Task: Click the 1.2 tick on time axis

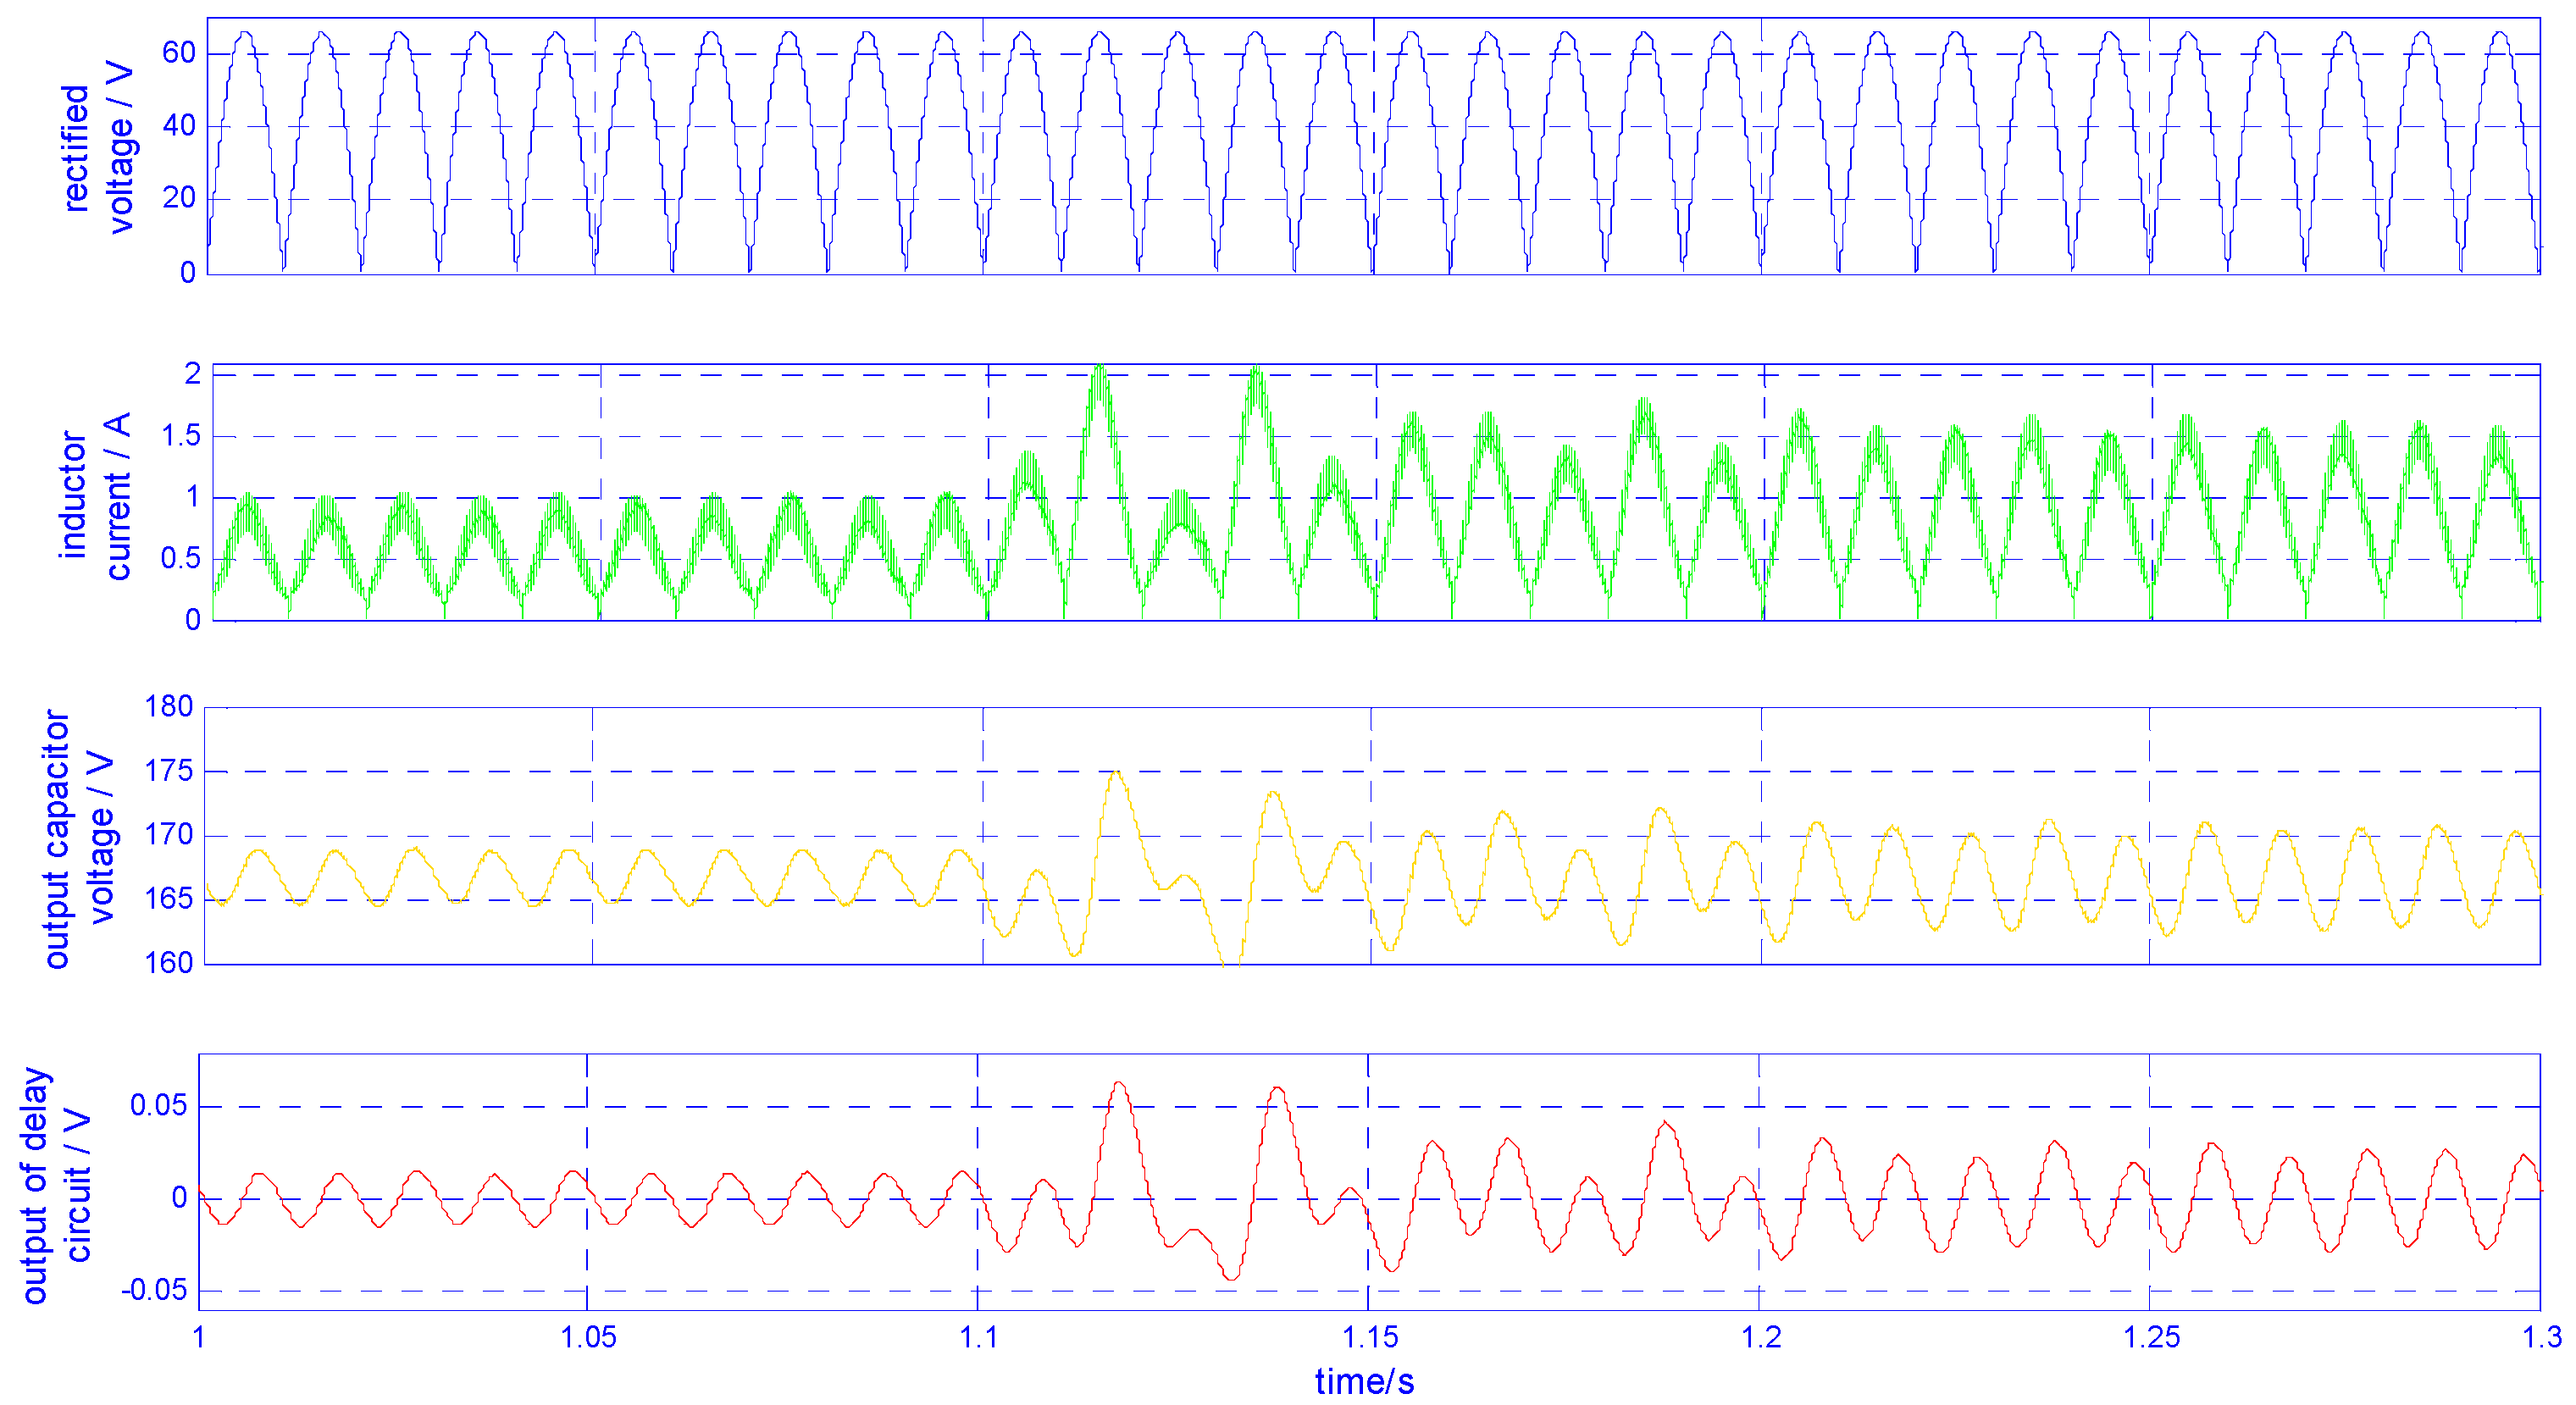Action: click(1761, 1337)
